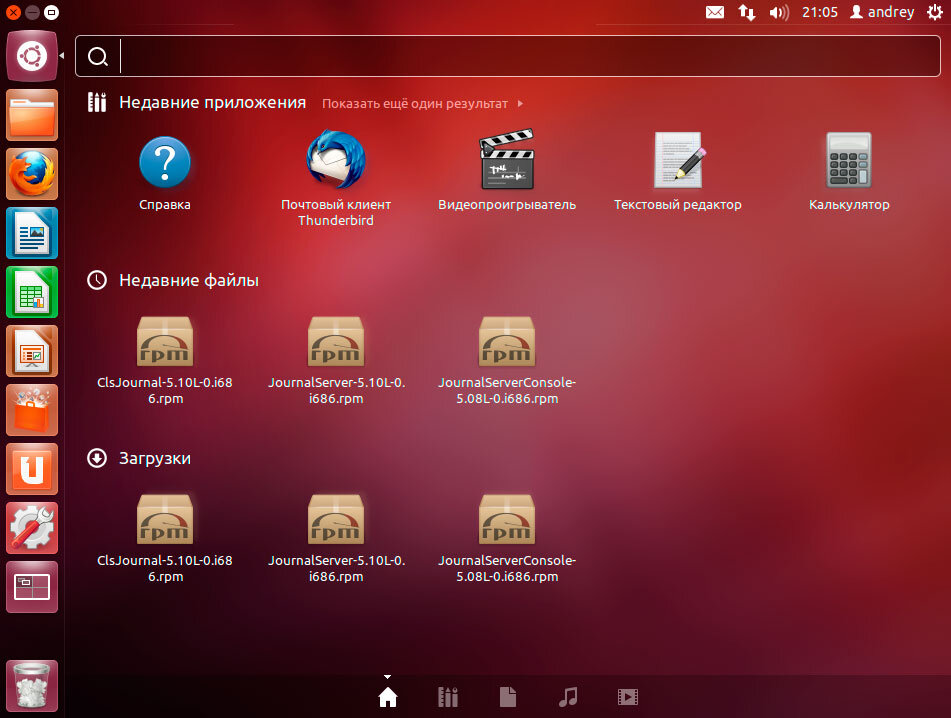951x718 pixels.
Task: Open recent file JournalServer-5.10L-0.i686.rpm
Action: pyautogui.click(x=336, y=361)
